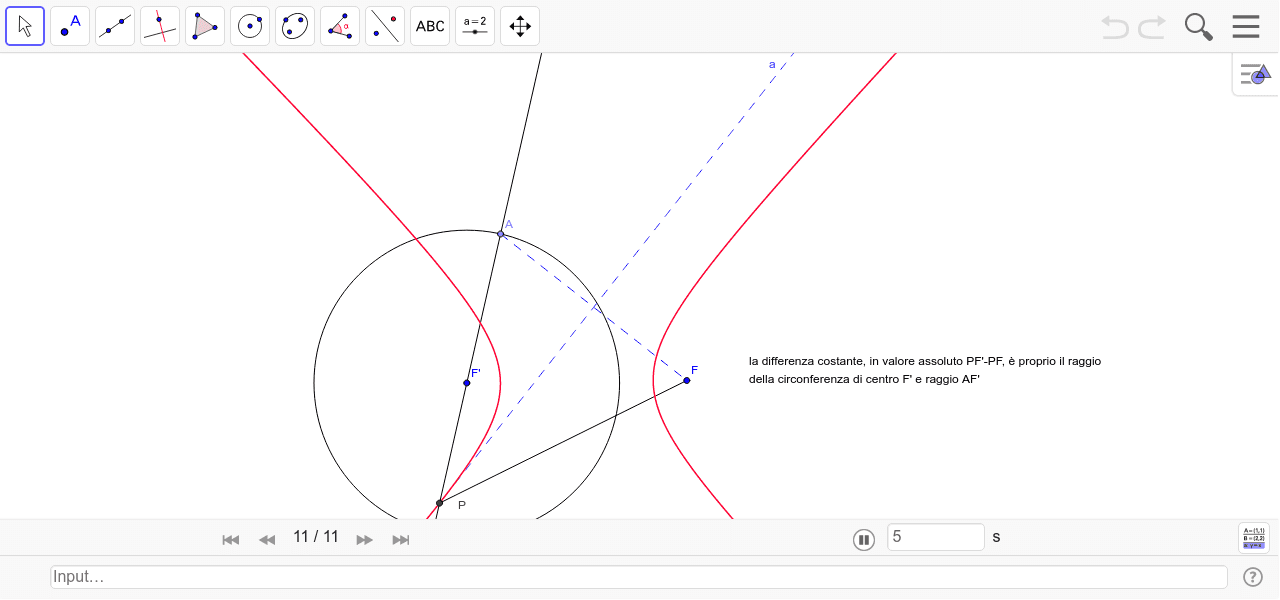Screen dimensions: 1280x600
Task: Open the style bar toggle
Action: click(x=1255, y=74)
